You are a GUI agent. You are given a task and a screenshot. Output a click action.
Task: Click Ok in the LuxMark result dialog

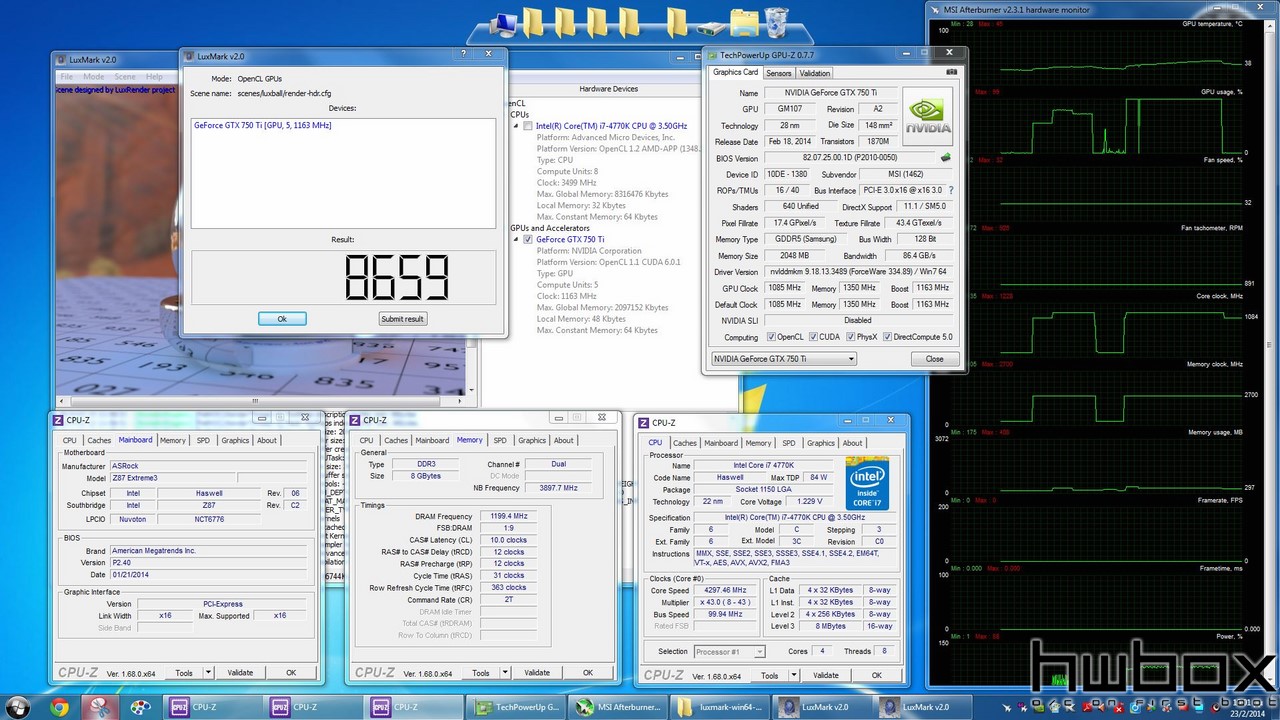[x=282, y=318]
